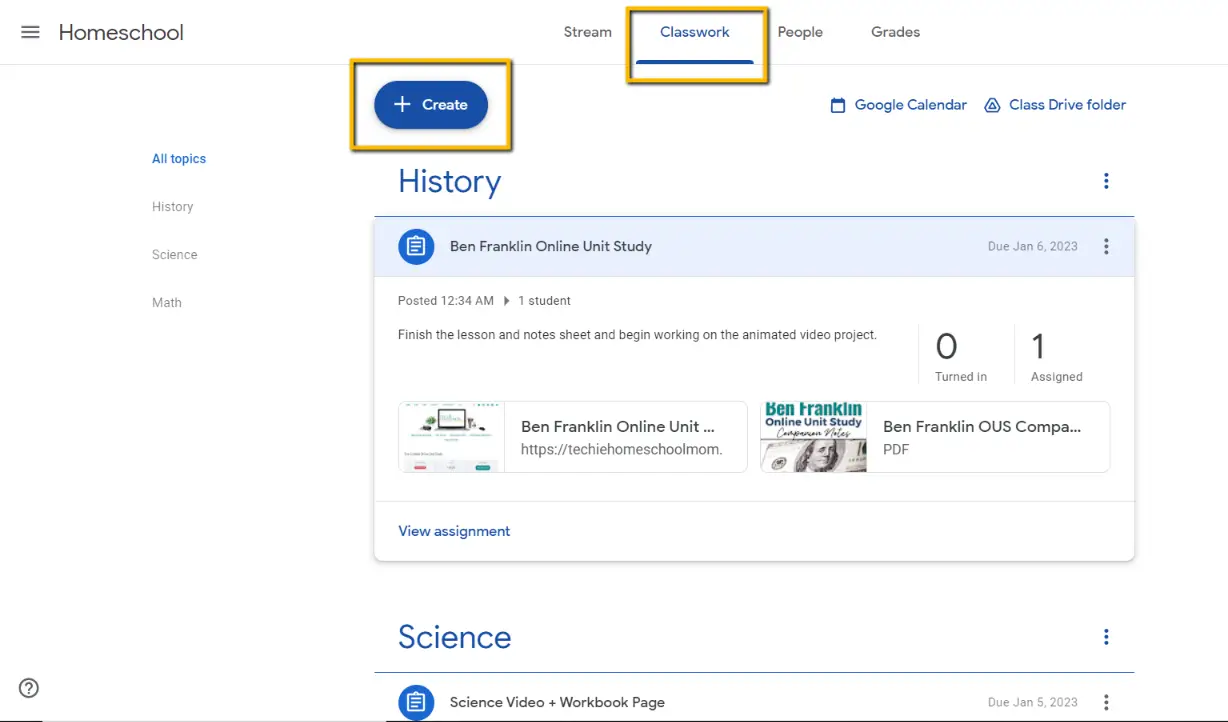Open Science Video assignment three-dot menu

pos(1106,702)
